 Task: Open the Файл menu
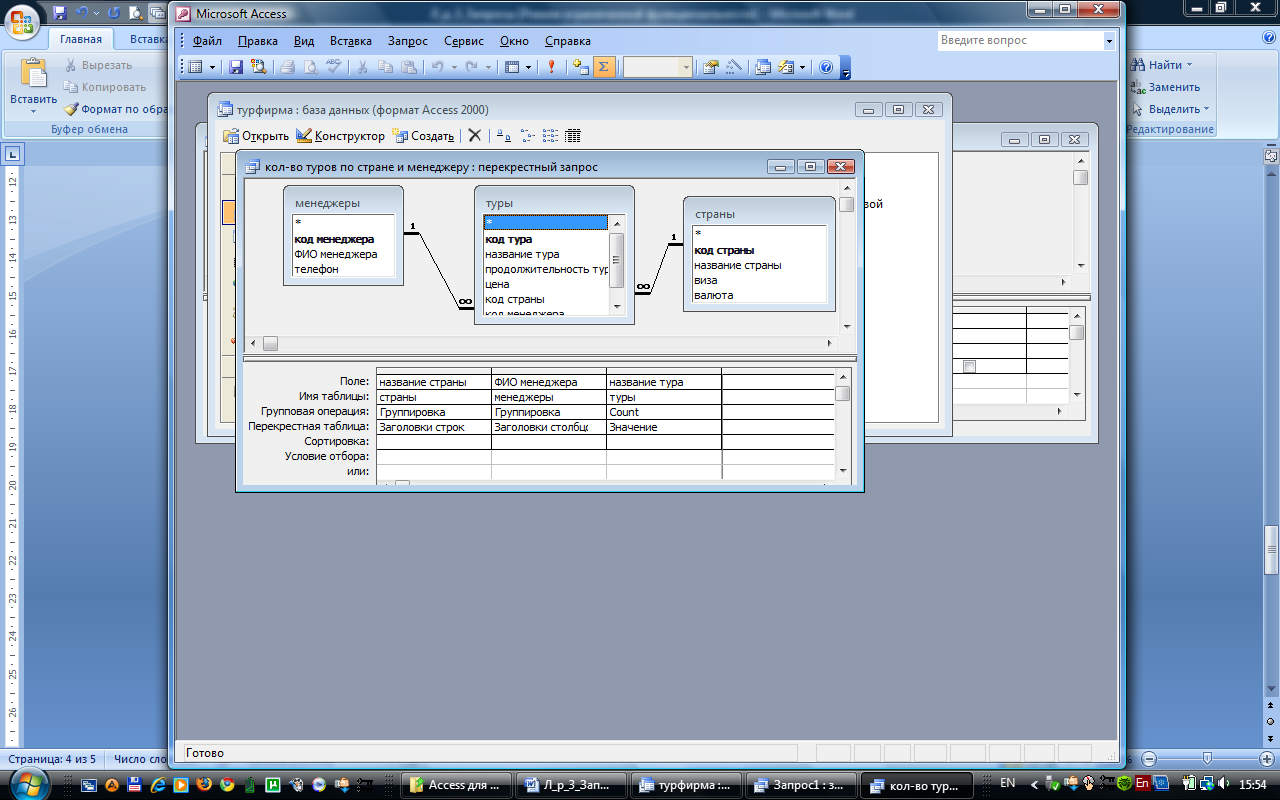point(207,41)
